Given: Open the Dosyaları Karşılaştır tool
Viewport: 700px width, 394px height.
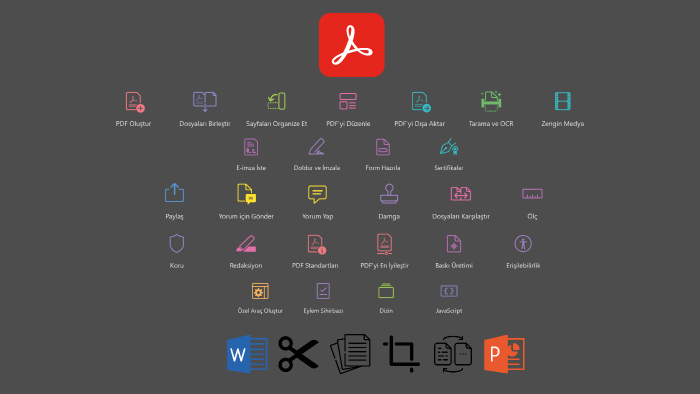Looking at the screenshot, I should [x=461, y=194].
